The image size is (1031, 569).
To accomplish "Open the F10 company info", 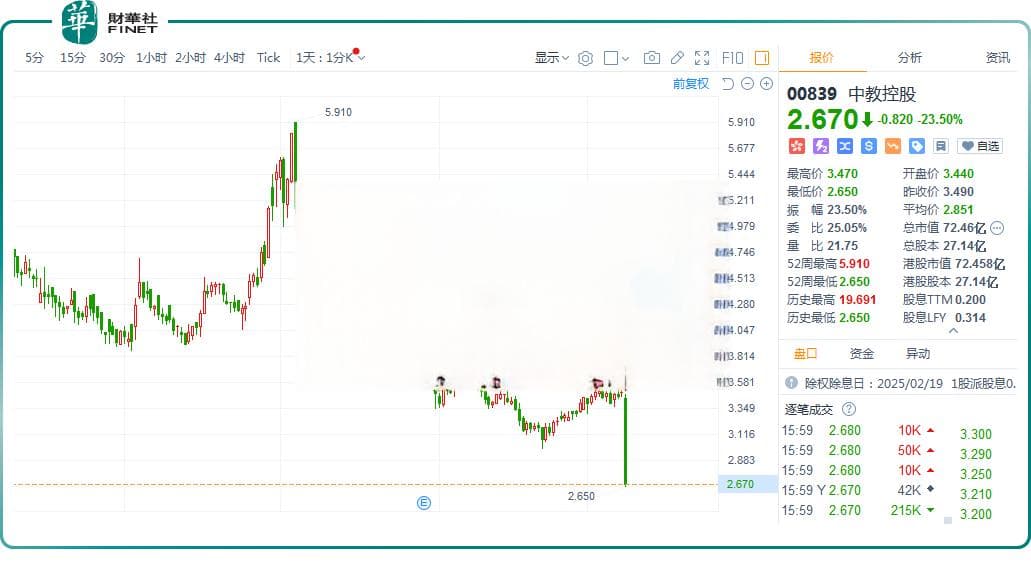I will [x=732, y=58].
